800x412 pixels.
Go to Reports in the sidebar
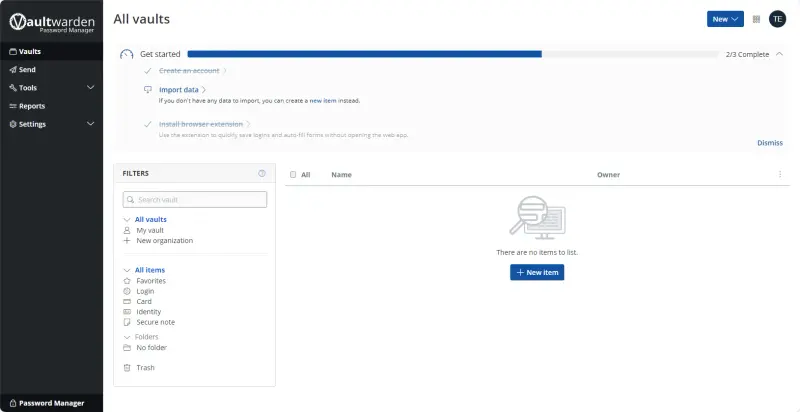pos(32,106)
